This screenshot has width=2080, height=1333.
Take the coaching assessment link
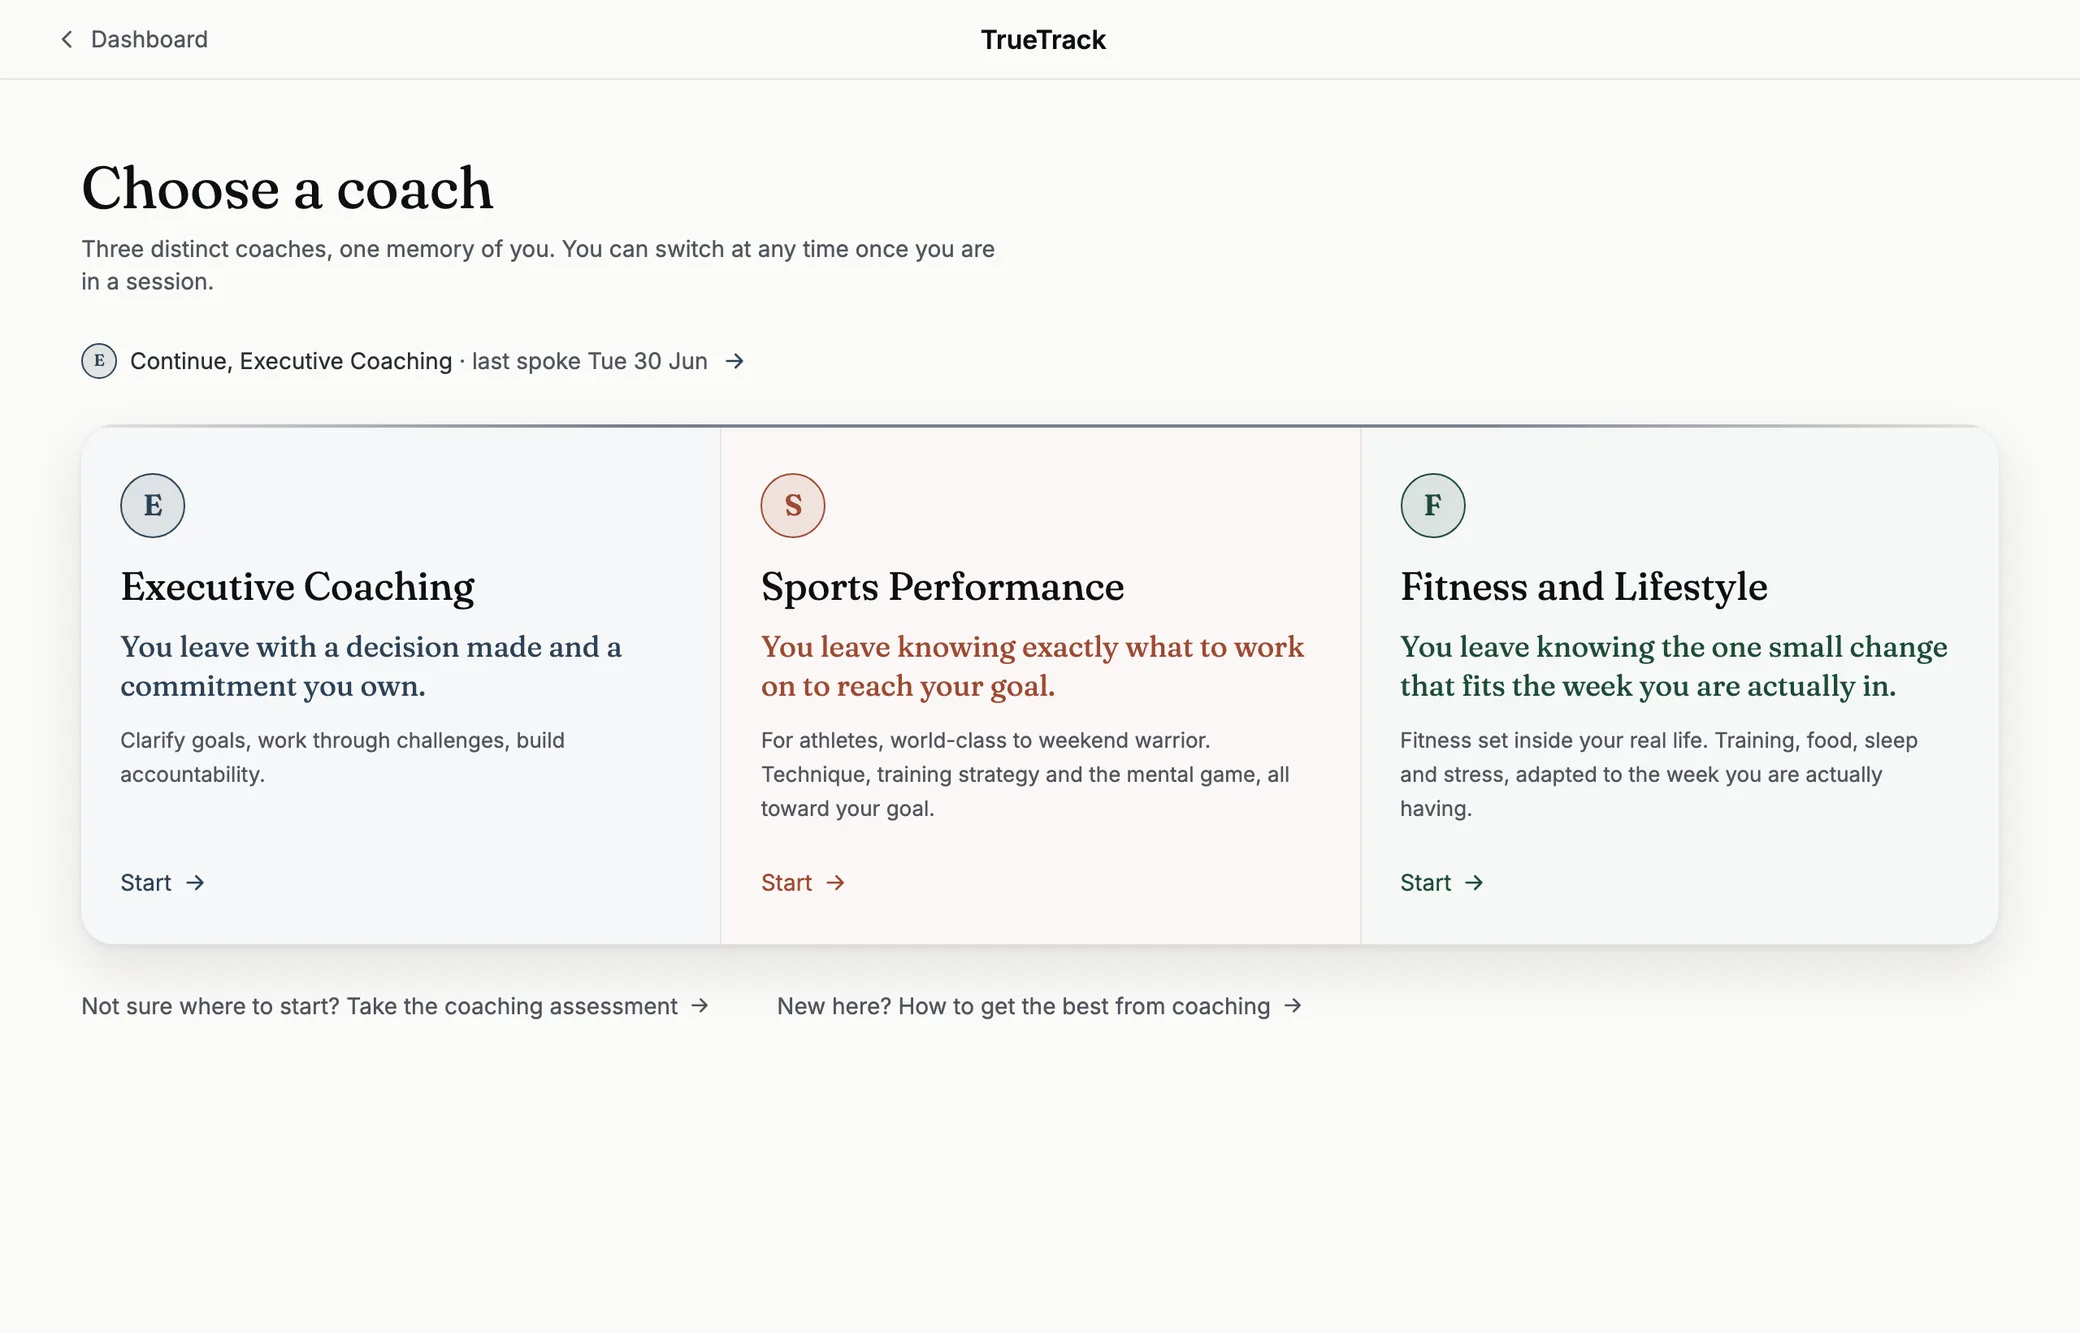click(396, 1006)
